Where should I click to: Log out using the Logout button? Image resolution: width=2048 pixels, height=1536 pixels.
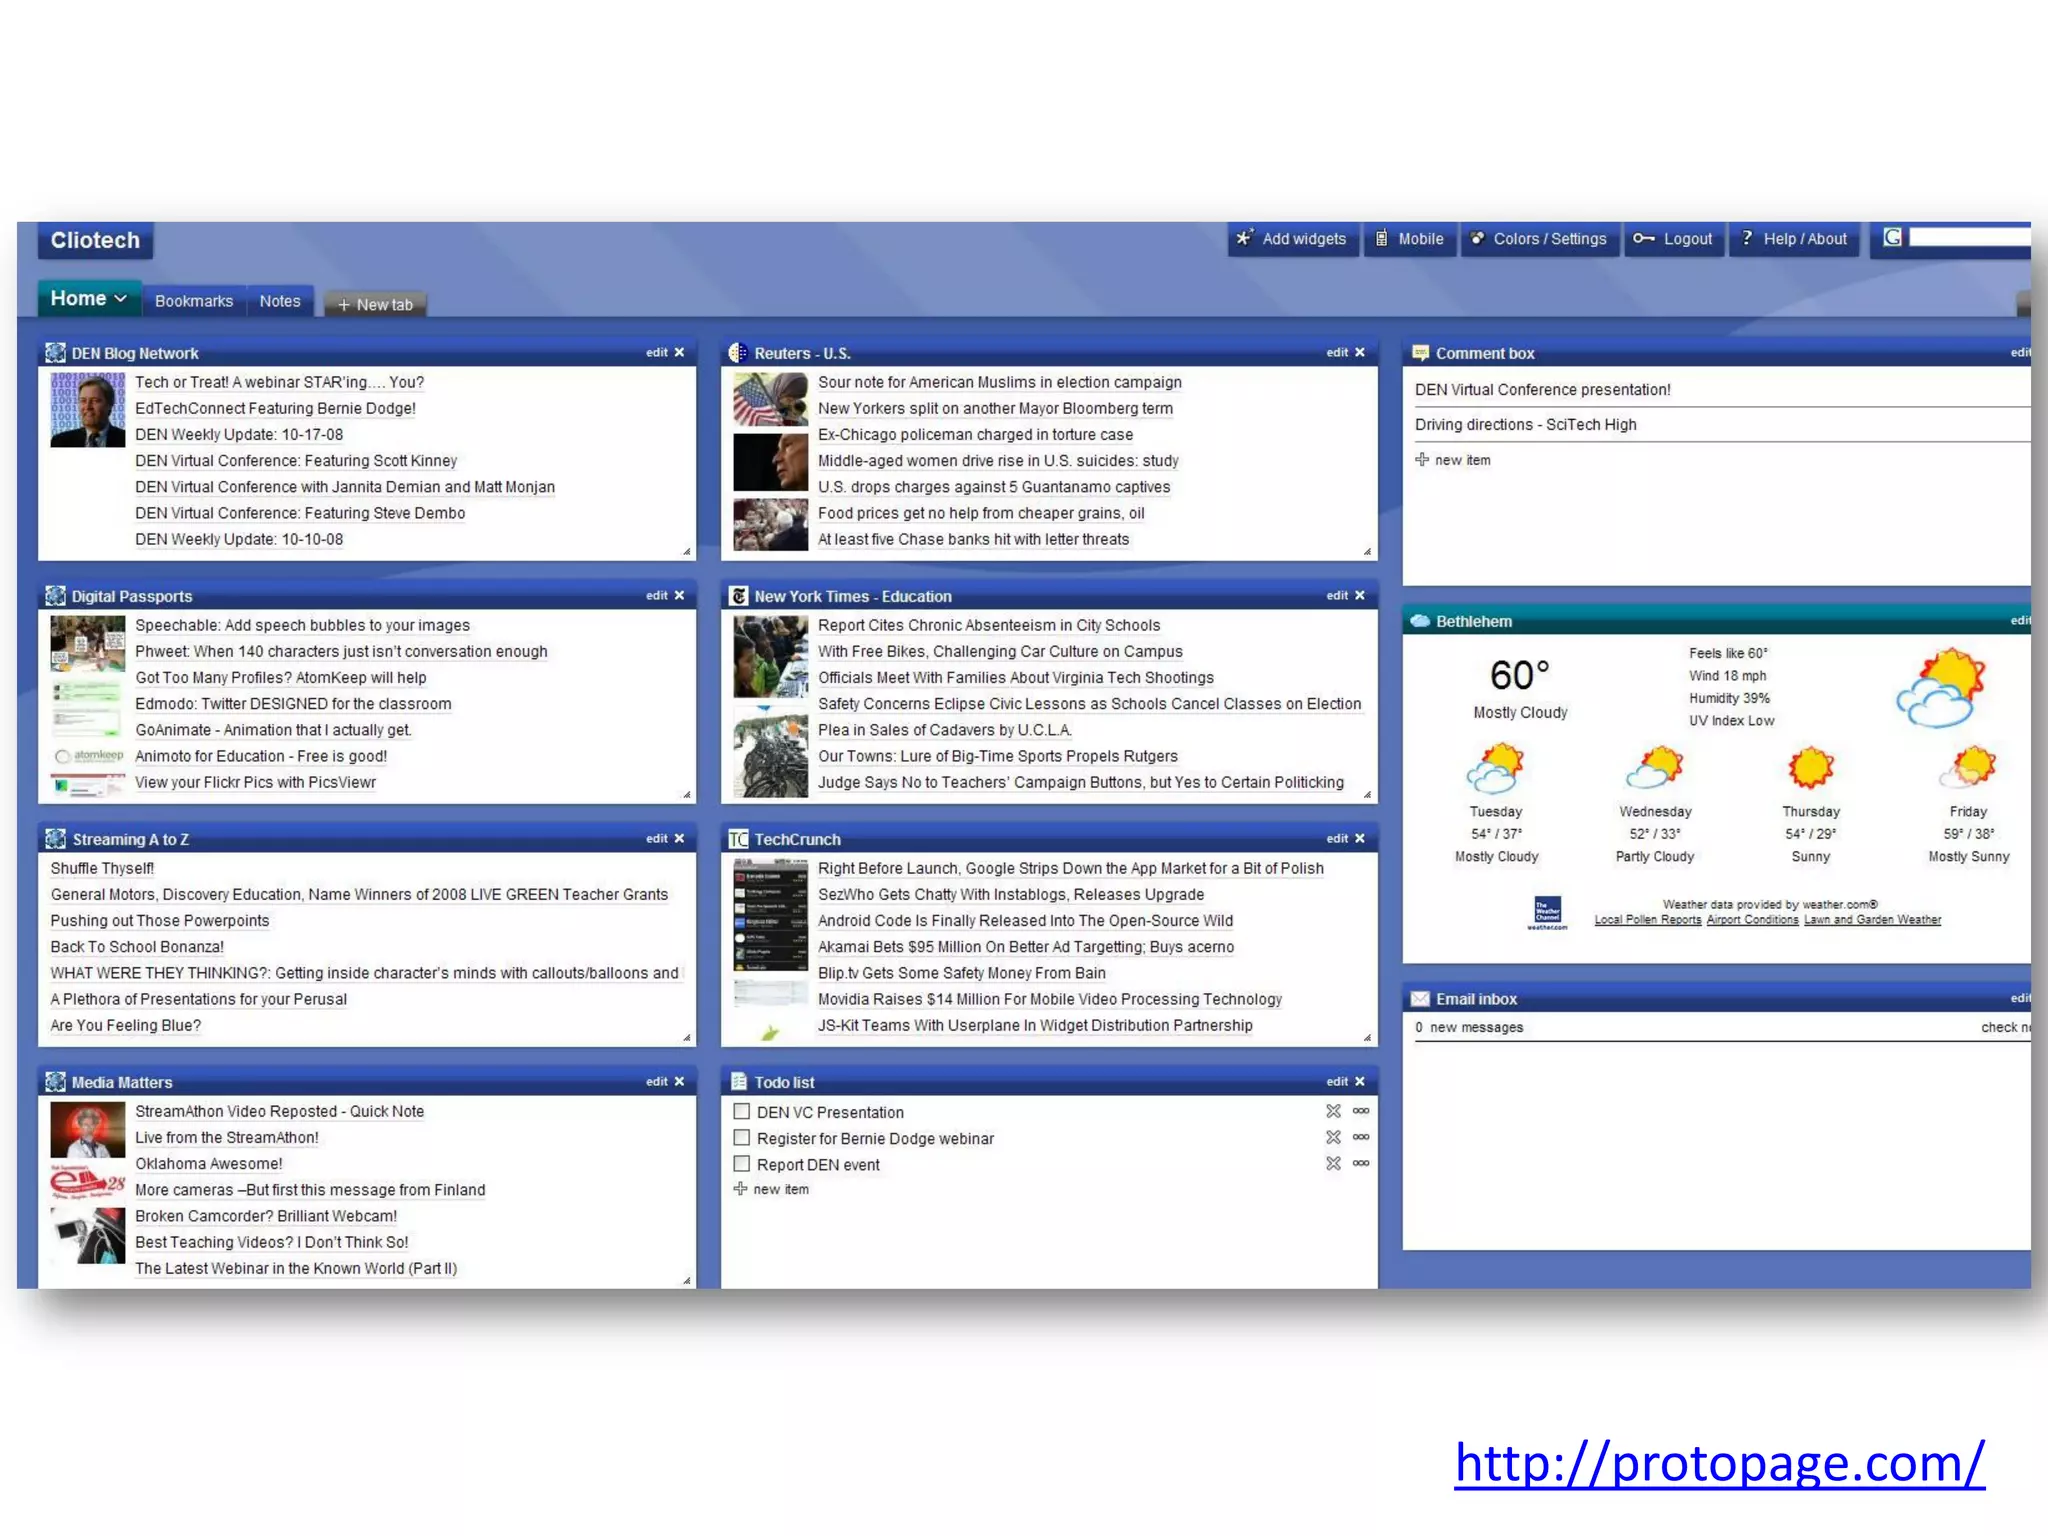click(1673, 239)
